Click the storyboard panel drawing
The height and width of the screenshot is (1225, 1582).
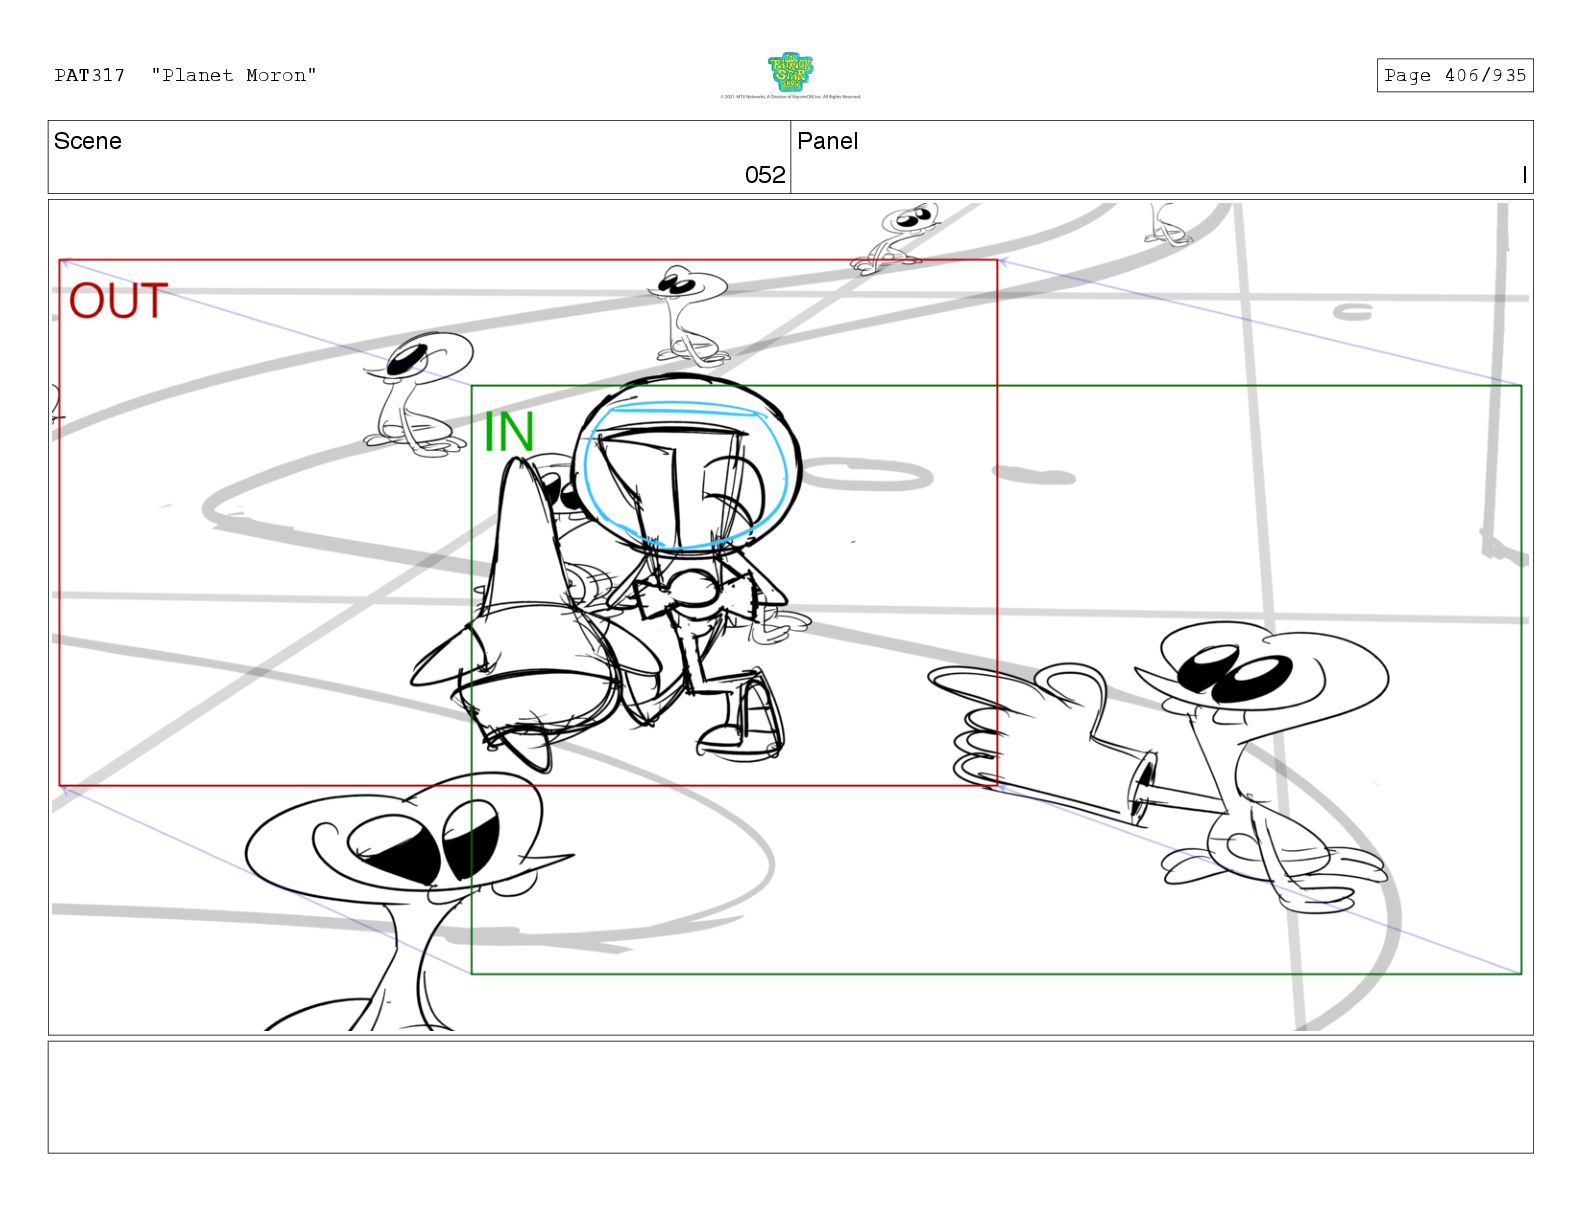click(x=790, y=617)
